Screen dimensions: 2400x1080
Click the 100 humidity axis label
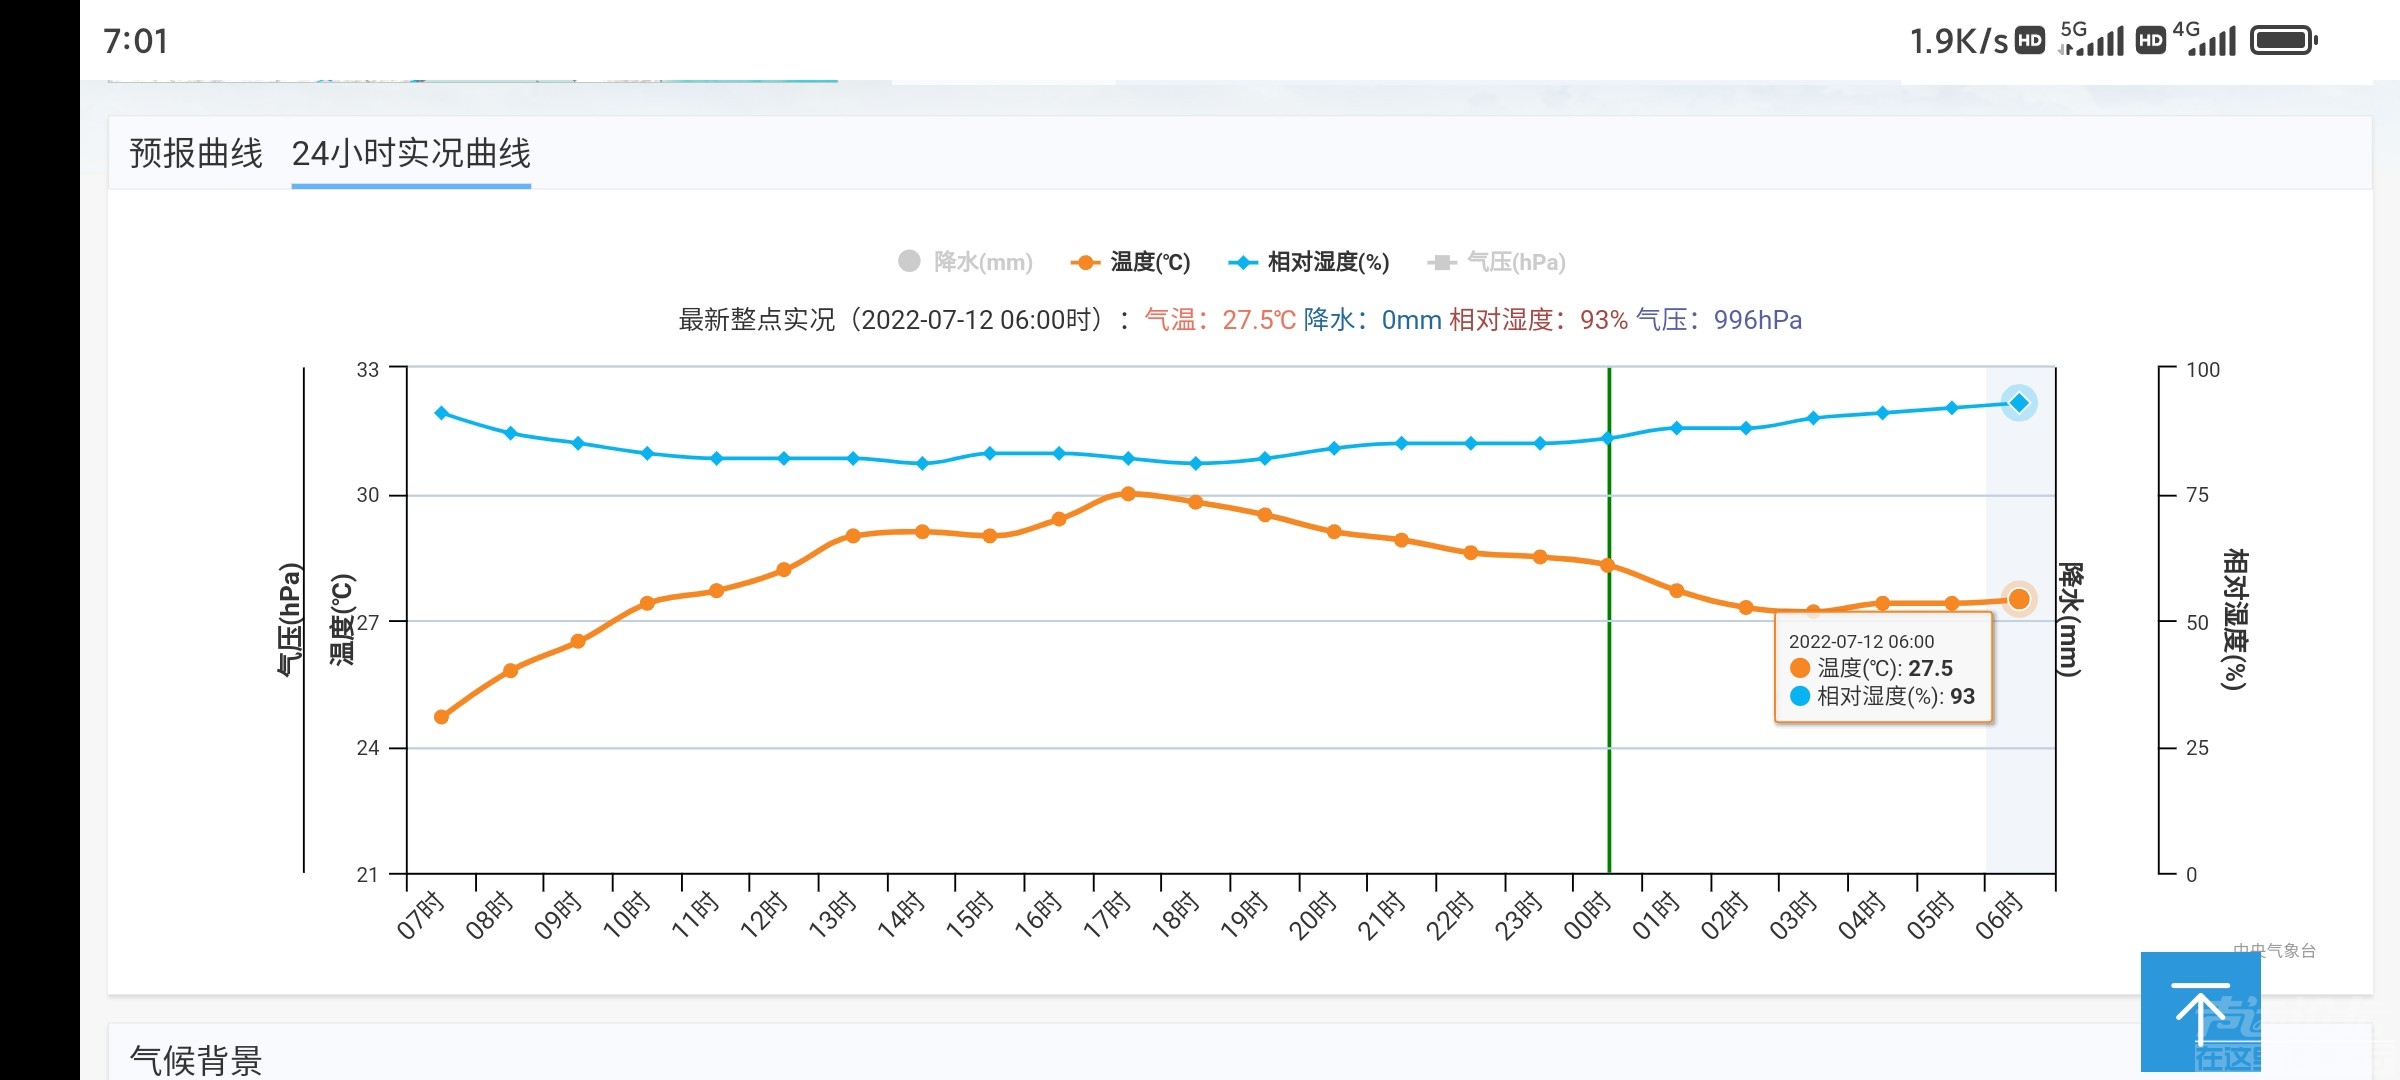[x=2203, y=370]
